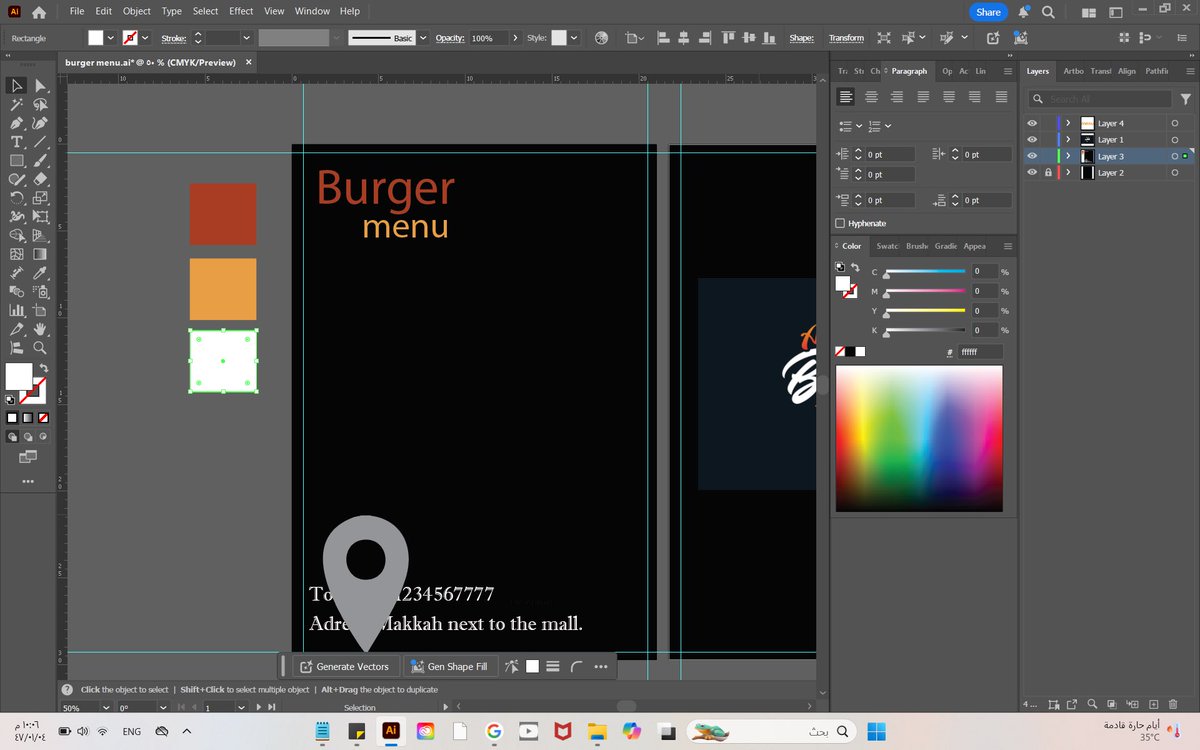The height and width of the screenshot is (750, 1200).
Task: Click the black swatch in Color panel
Action: point(850,352)
